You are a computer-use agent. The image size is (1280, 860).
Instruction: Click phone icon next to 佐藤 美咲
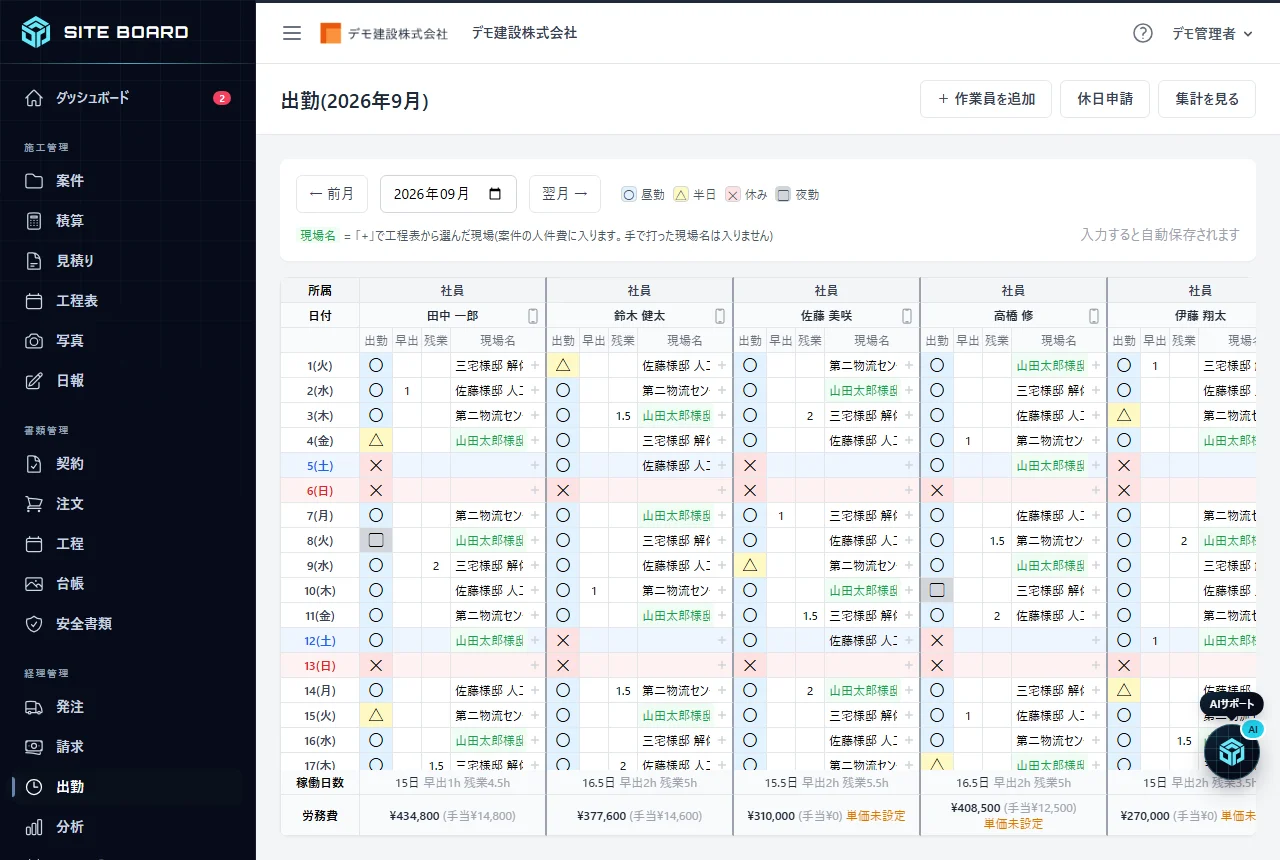(907, 316)
